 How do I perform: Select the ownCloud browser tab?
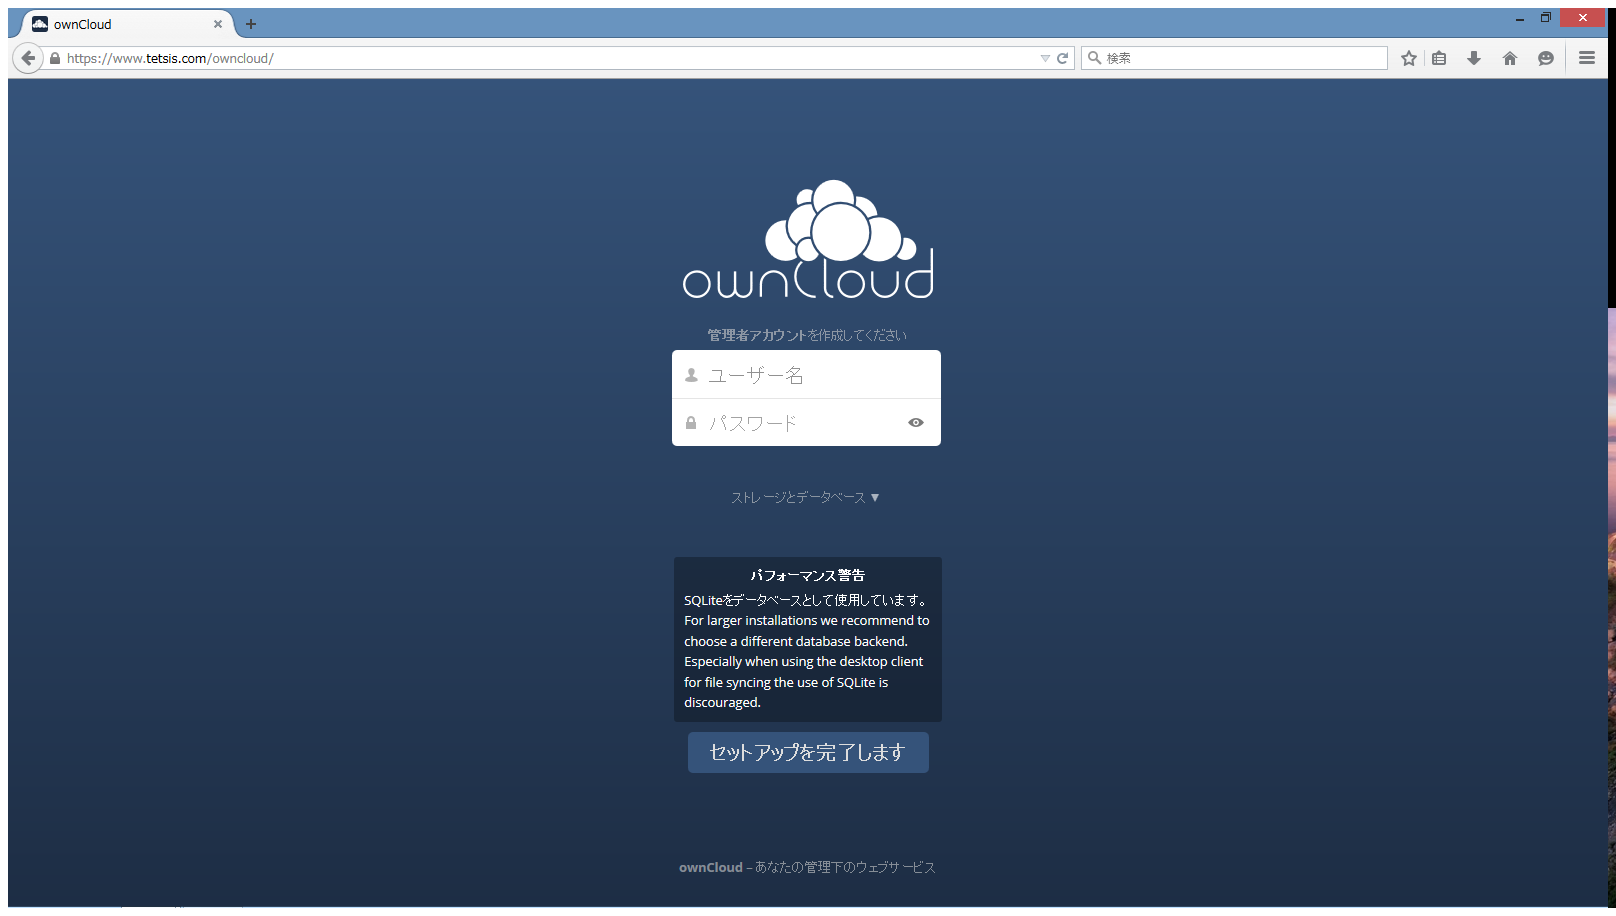[x=120, y=24]
